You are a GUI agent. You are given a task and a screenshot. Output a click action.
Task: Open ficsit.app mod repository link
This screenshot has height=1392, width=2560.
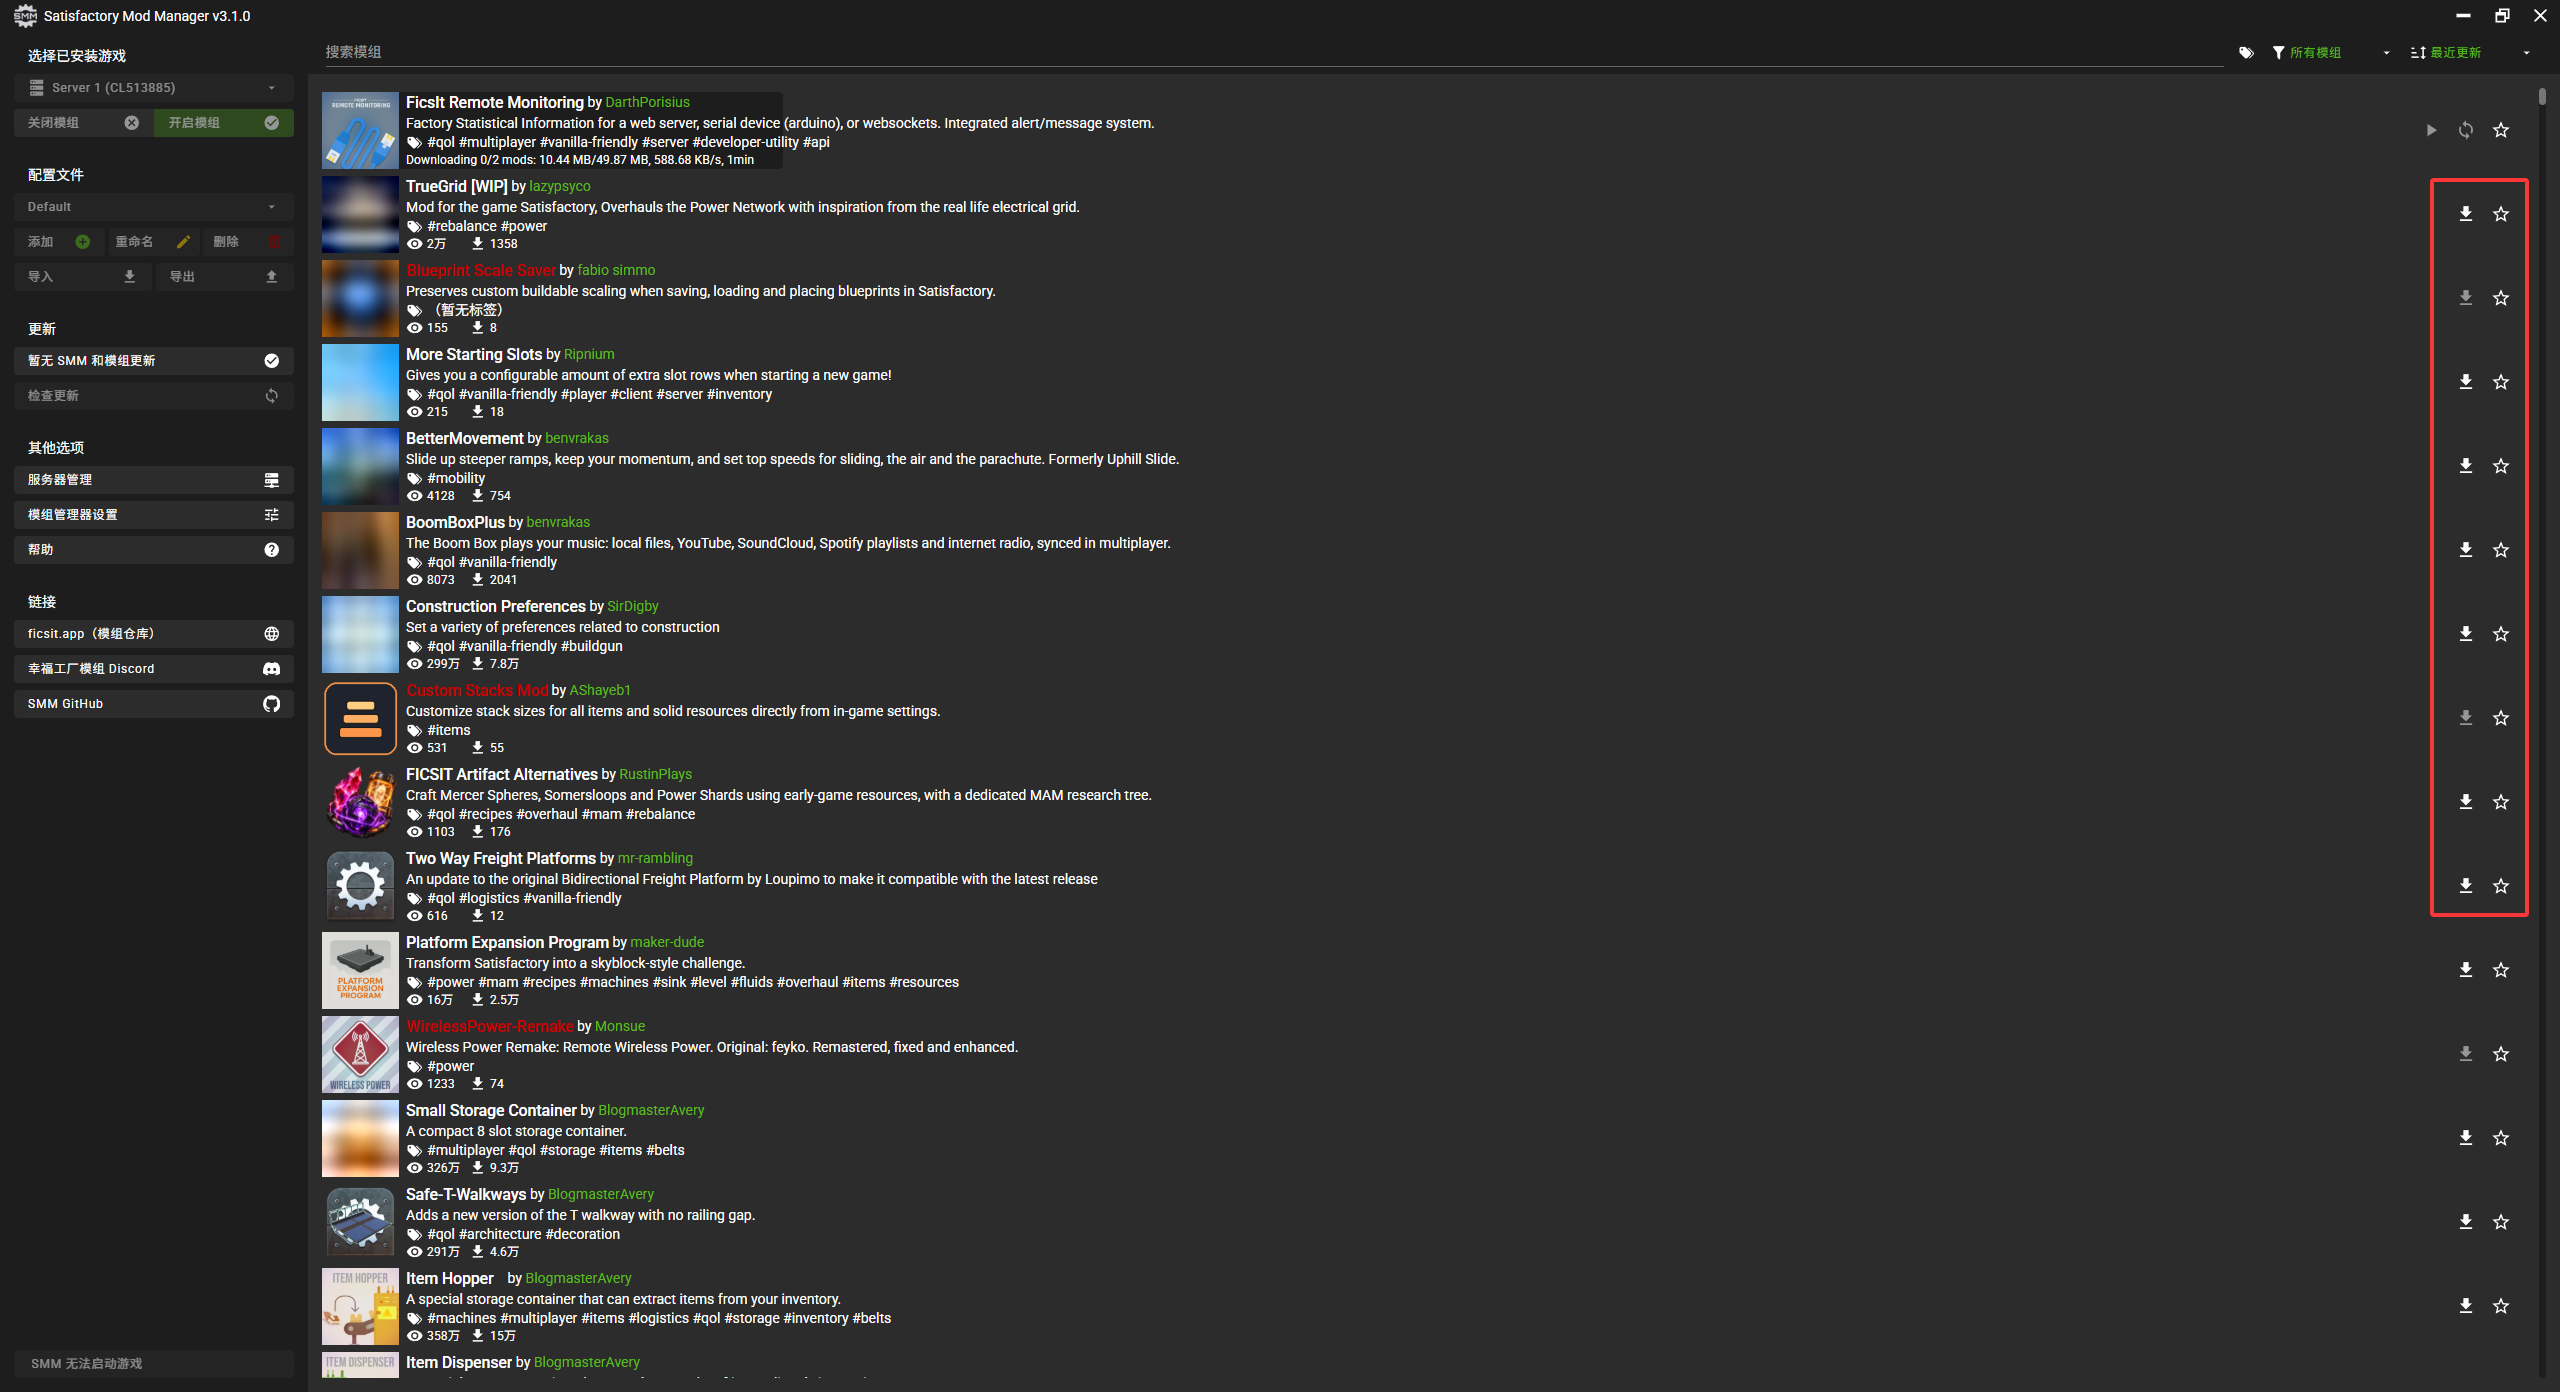click(154, 634)
